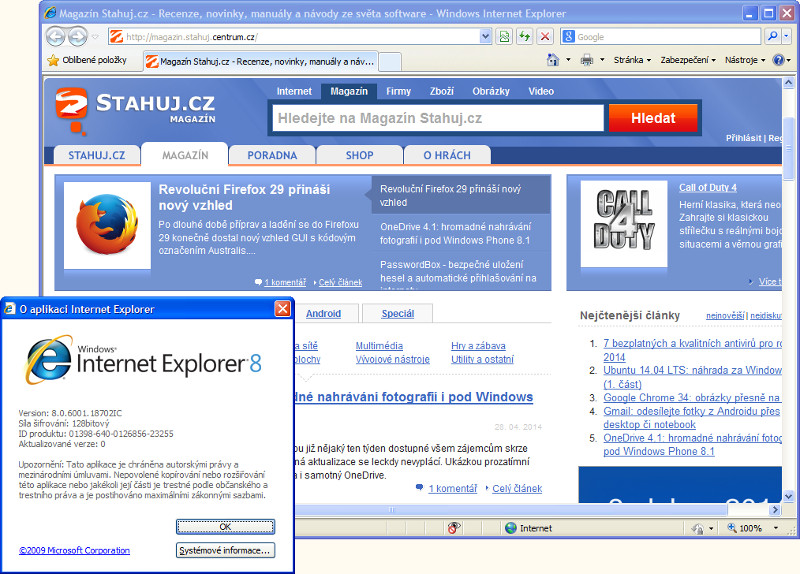Run the search with the magnifier icon

[772, 36]
